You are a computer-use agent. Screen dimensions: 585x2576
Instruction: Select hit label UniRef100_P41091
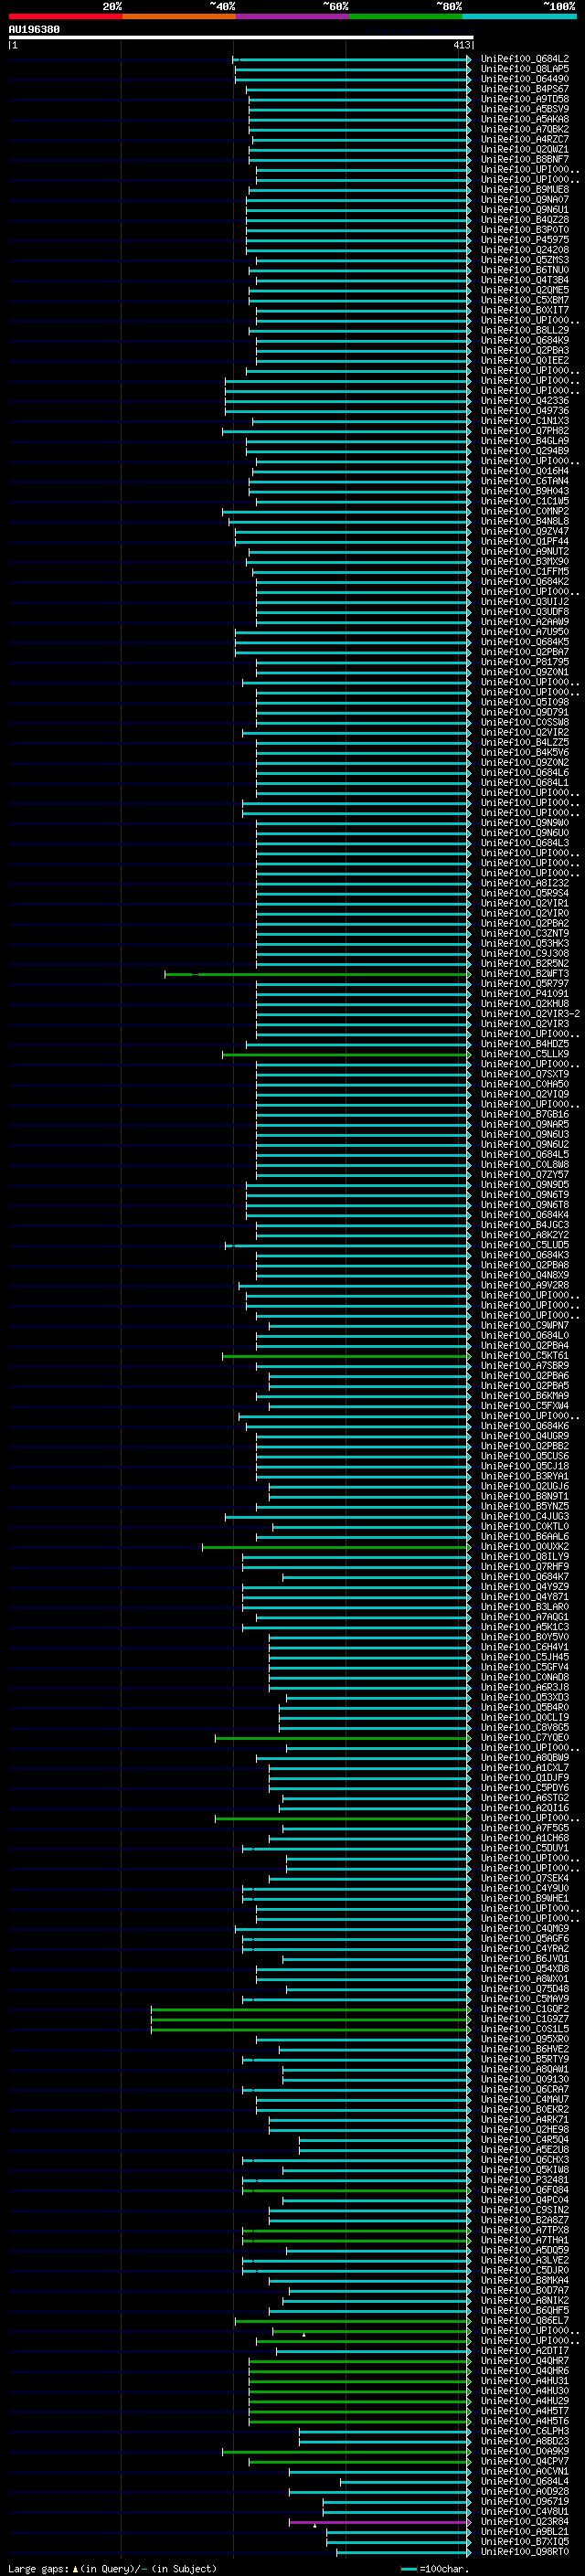(524, 993)
